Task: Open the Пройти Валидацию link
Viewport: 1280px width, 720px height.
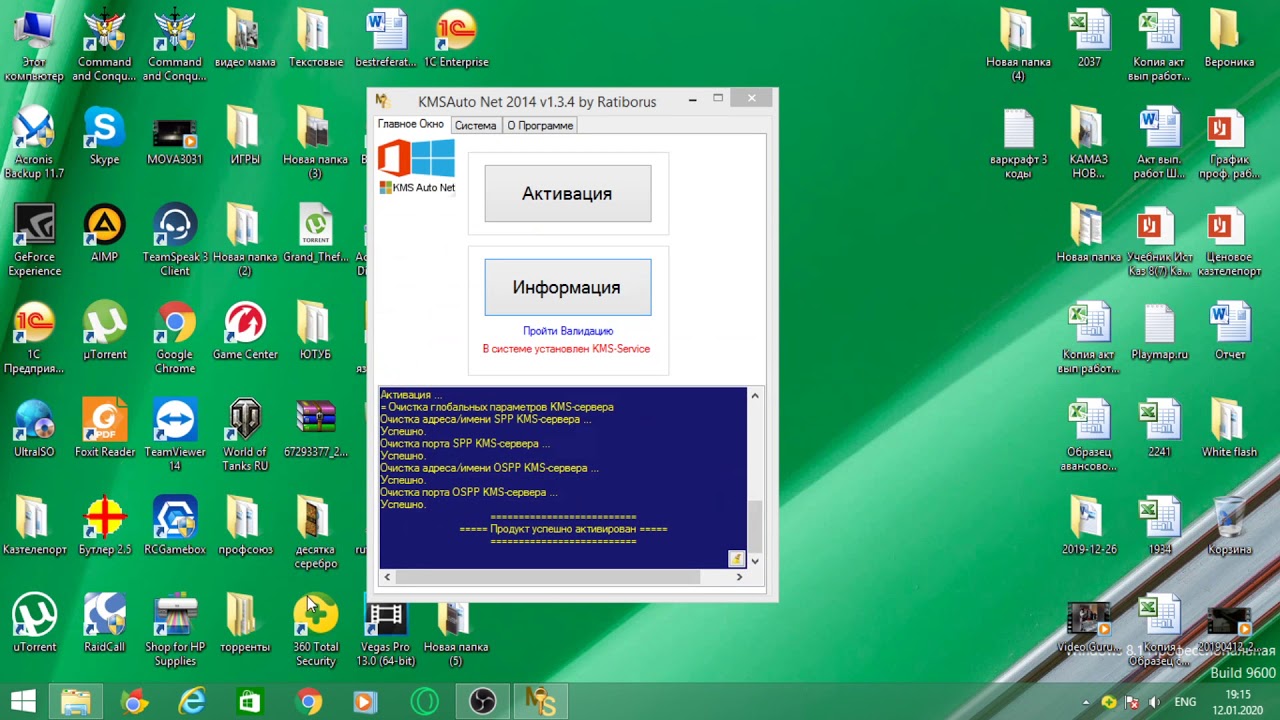Action: click(567, 331)
